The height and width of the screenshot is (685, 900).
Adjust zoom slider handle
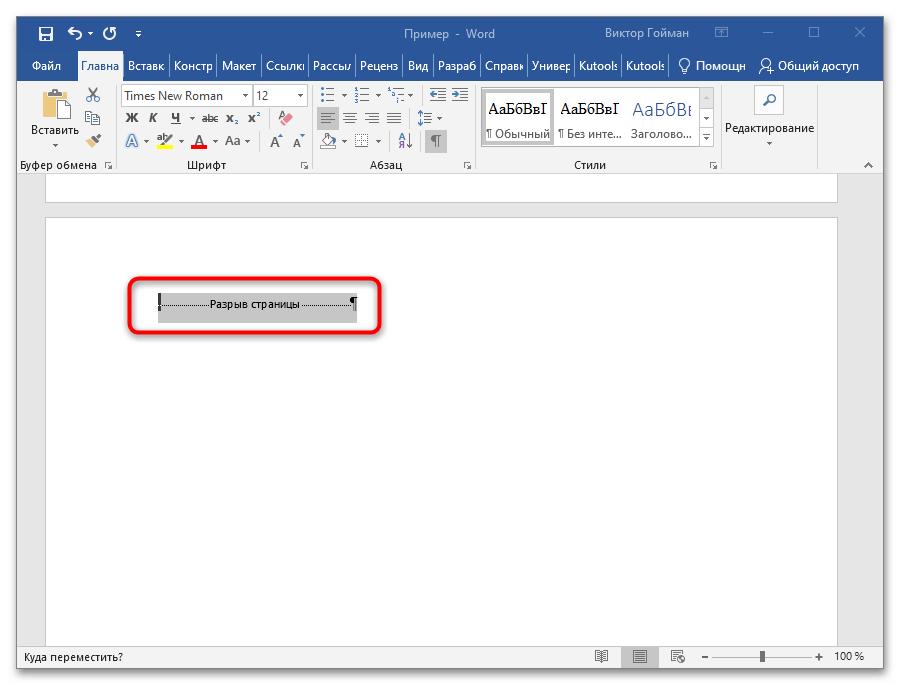coord(762,656)
